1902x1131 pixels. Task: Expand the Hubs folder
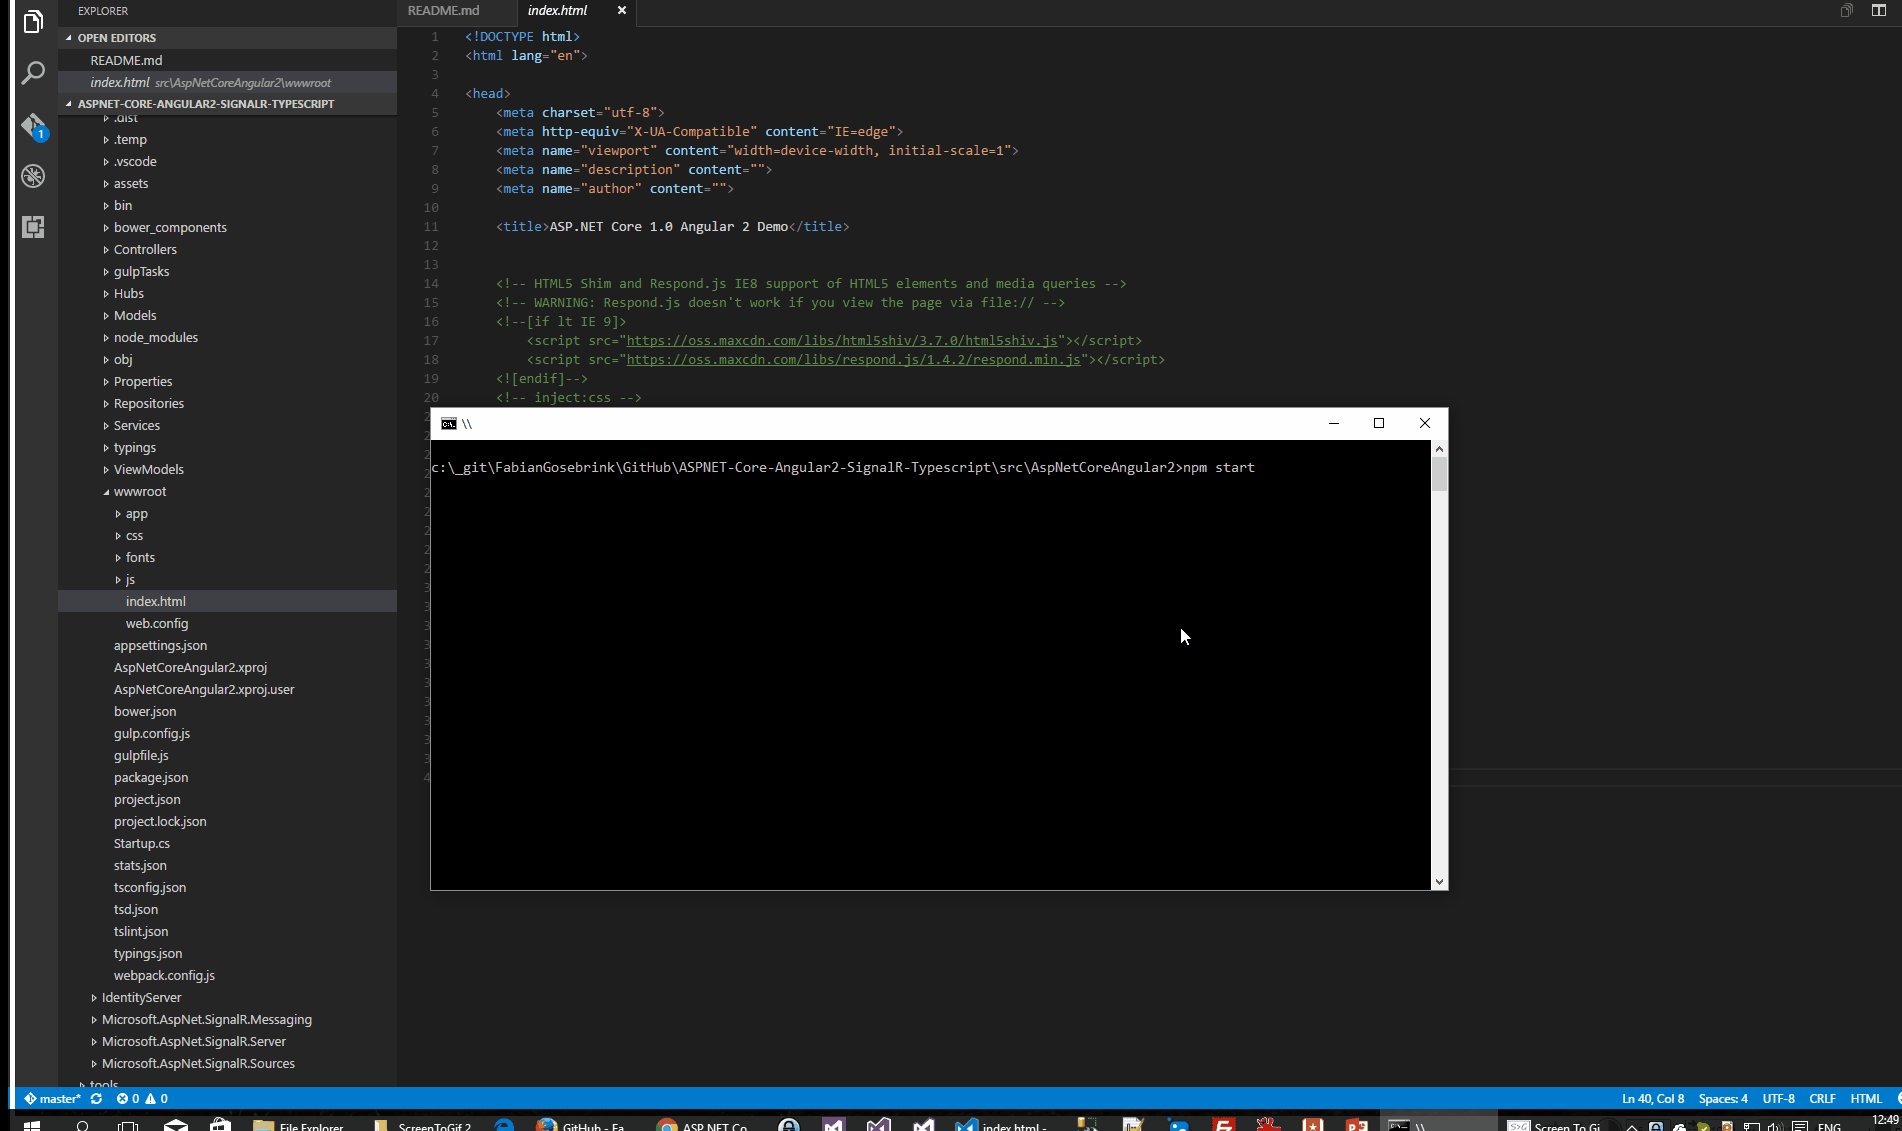pos(227,293)
